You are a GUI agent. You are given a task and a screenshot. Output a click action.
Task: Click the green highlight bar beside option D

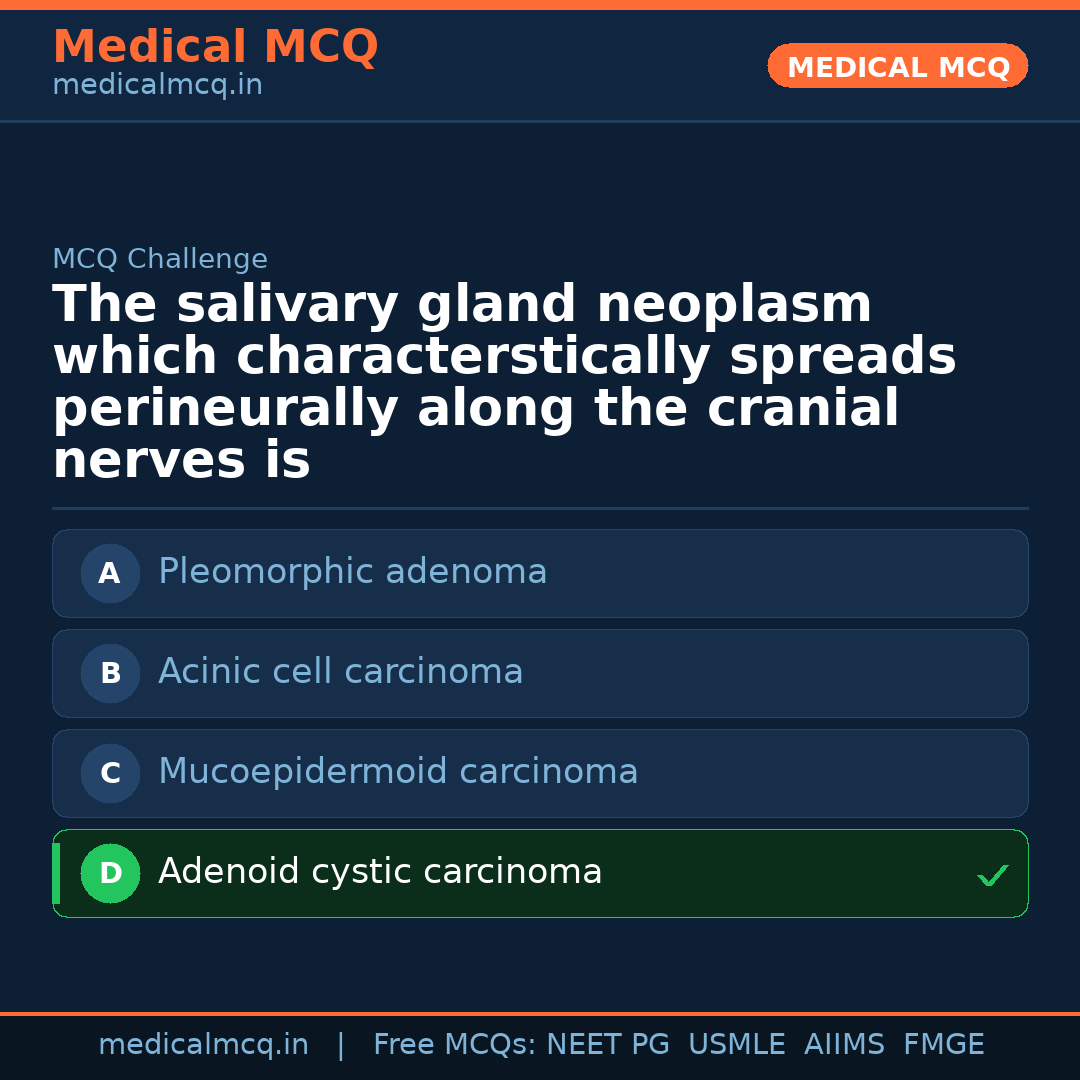[55, 873]
